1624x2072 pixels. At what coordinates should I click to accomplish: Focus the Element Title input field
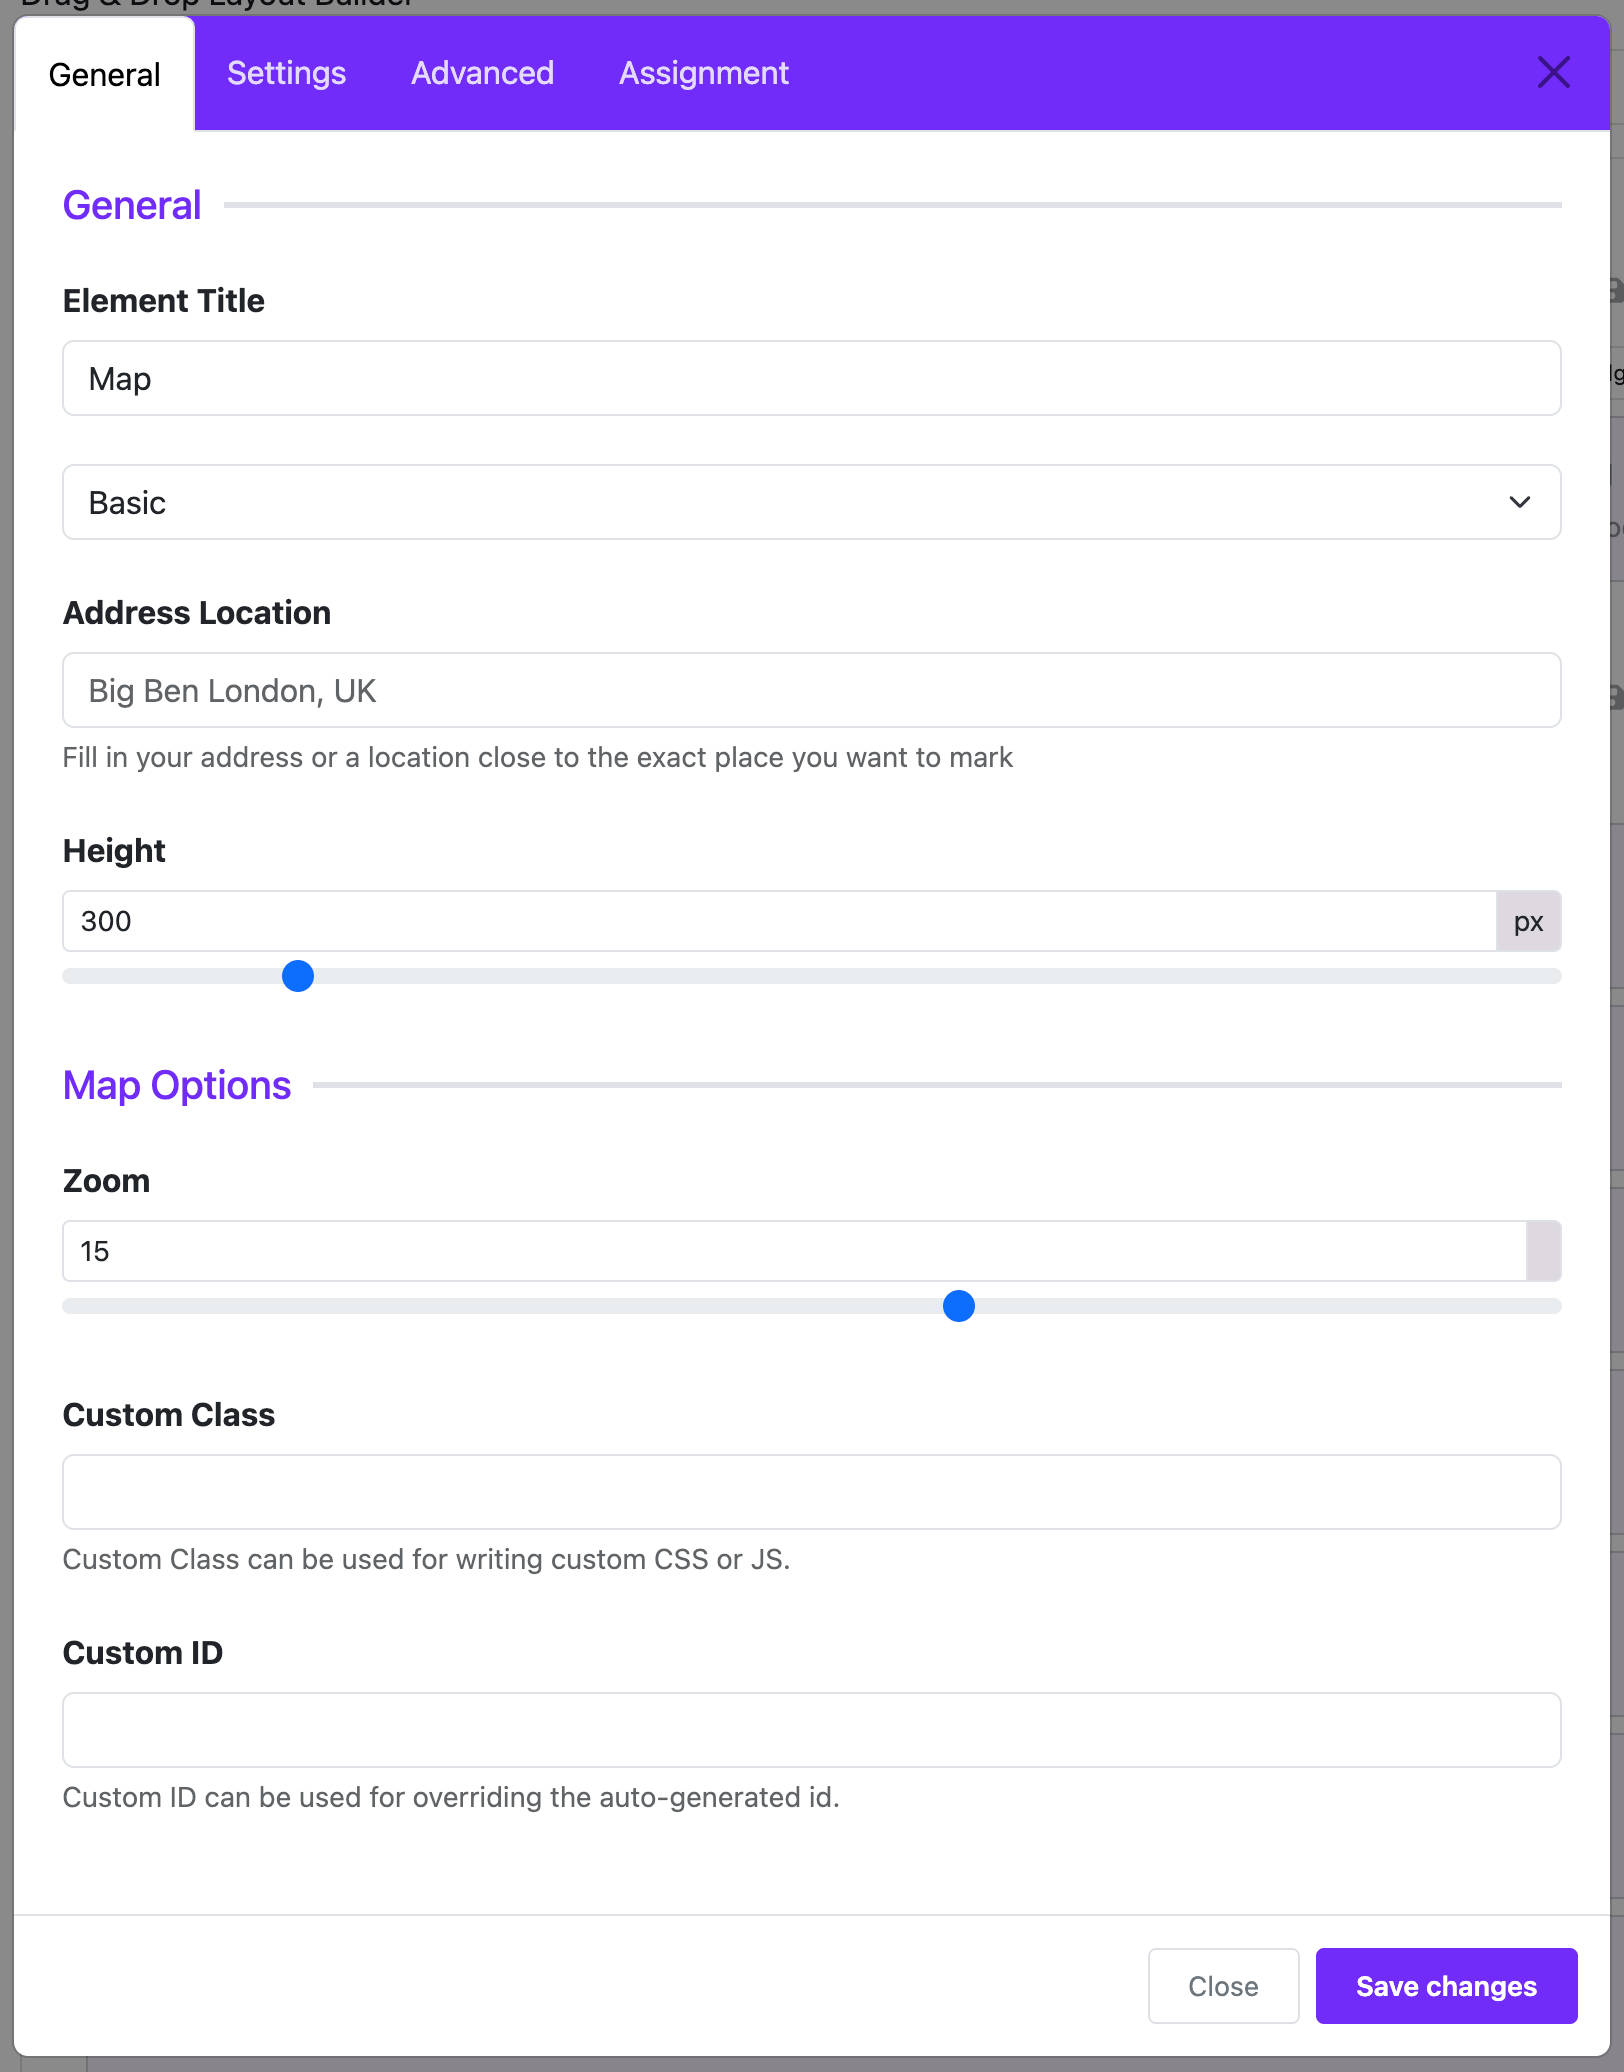pyautogui.click(x=811, y=378)
